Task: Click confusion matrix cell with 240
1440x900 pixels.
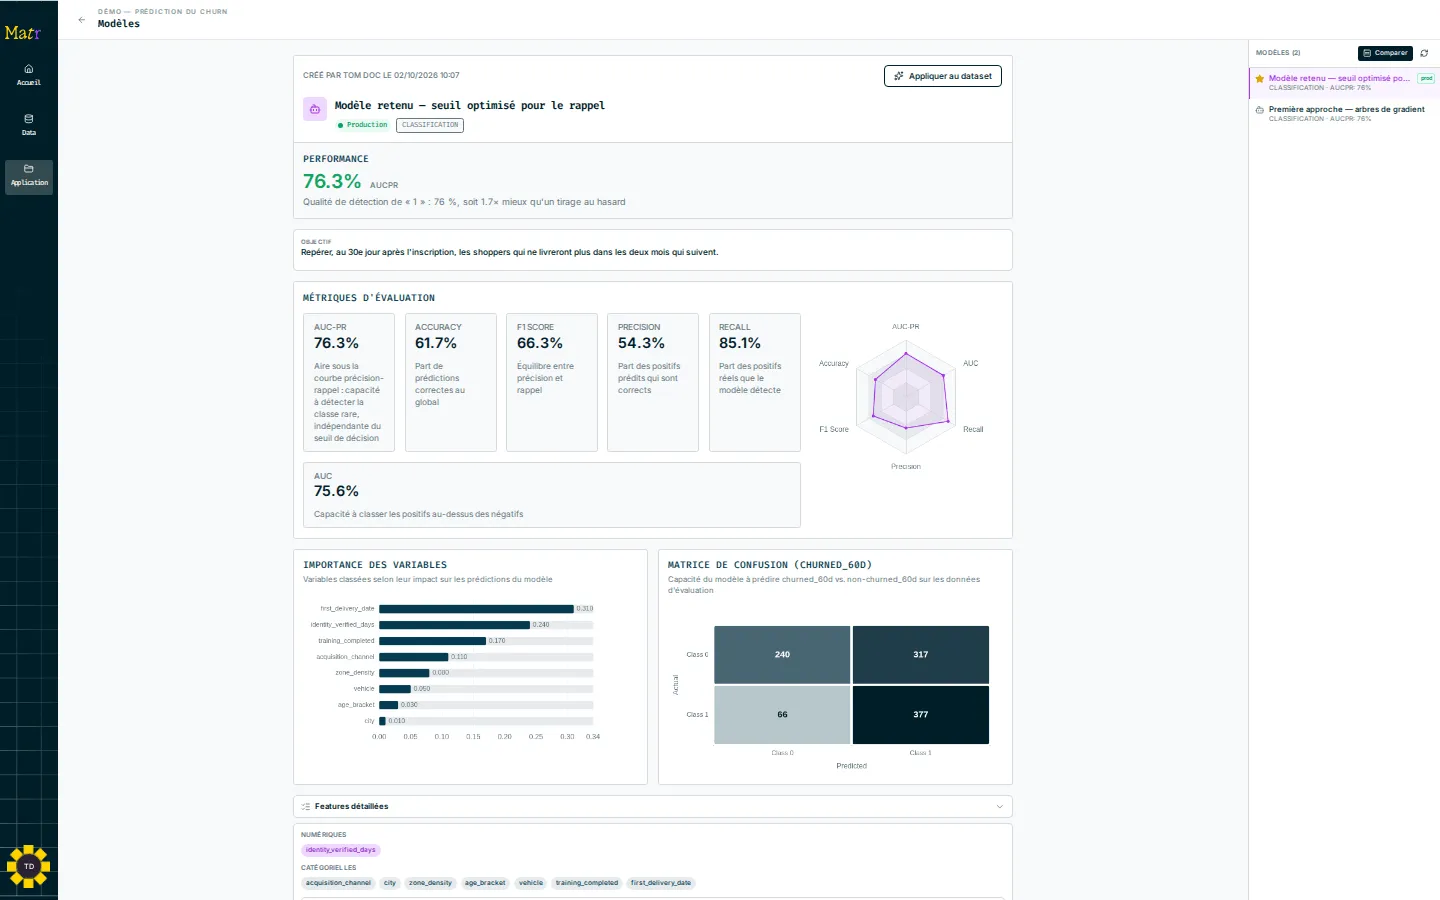Action: pyautogui.click(x=782, y=655)
